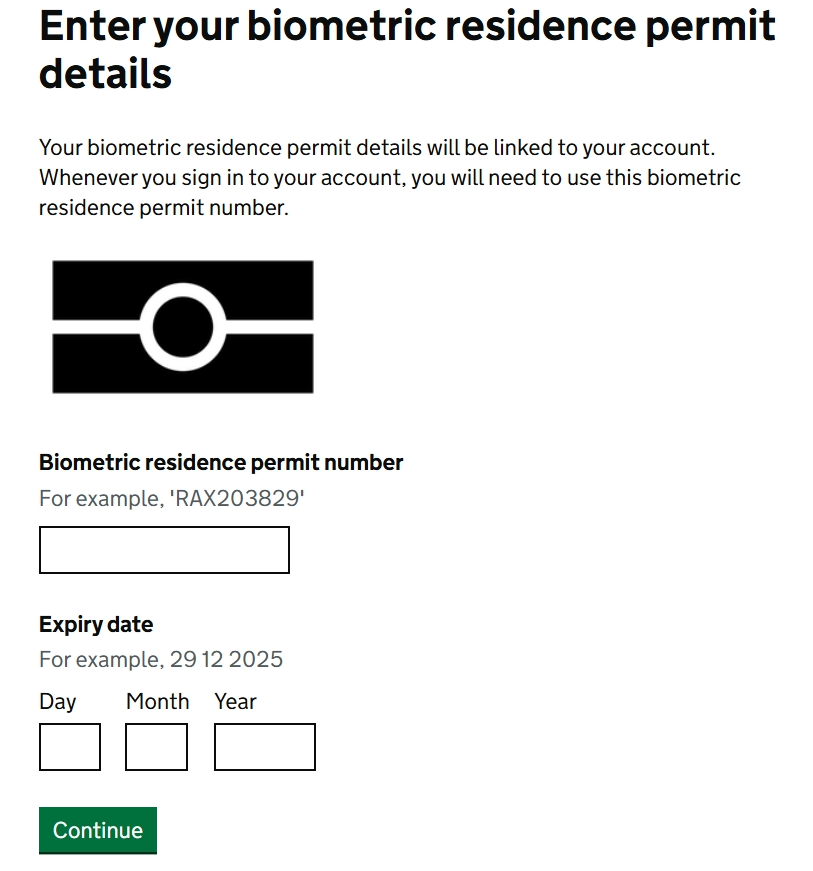Click the green Continue button
Viewport: 813px width, 871px height.
click(98, 830)
